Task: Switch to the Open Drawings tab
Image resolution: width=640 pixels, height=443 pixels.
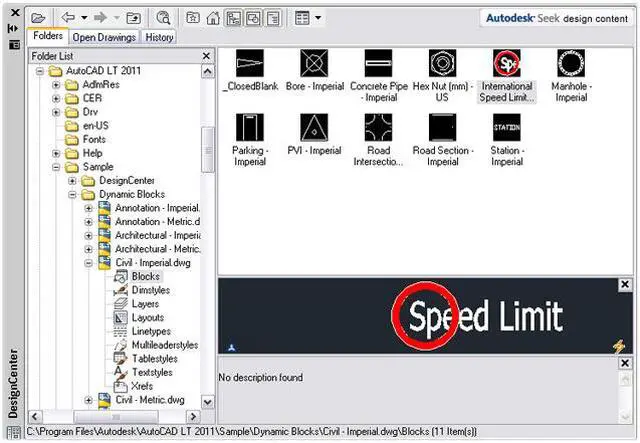Action: (x=104, y=37)
